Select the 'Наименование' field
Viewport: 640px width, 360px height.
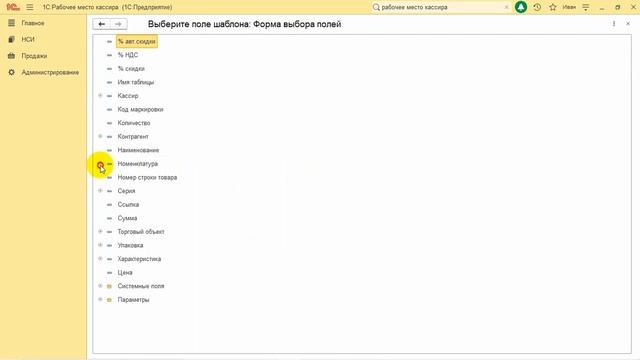coord(138,150)
